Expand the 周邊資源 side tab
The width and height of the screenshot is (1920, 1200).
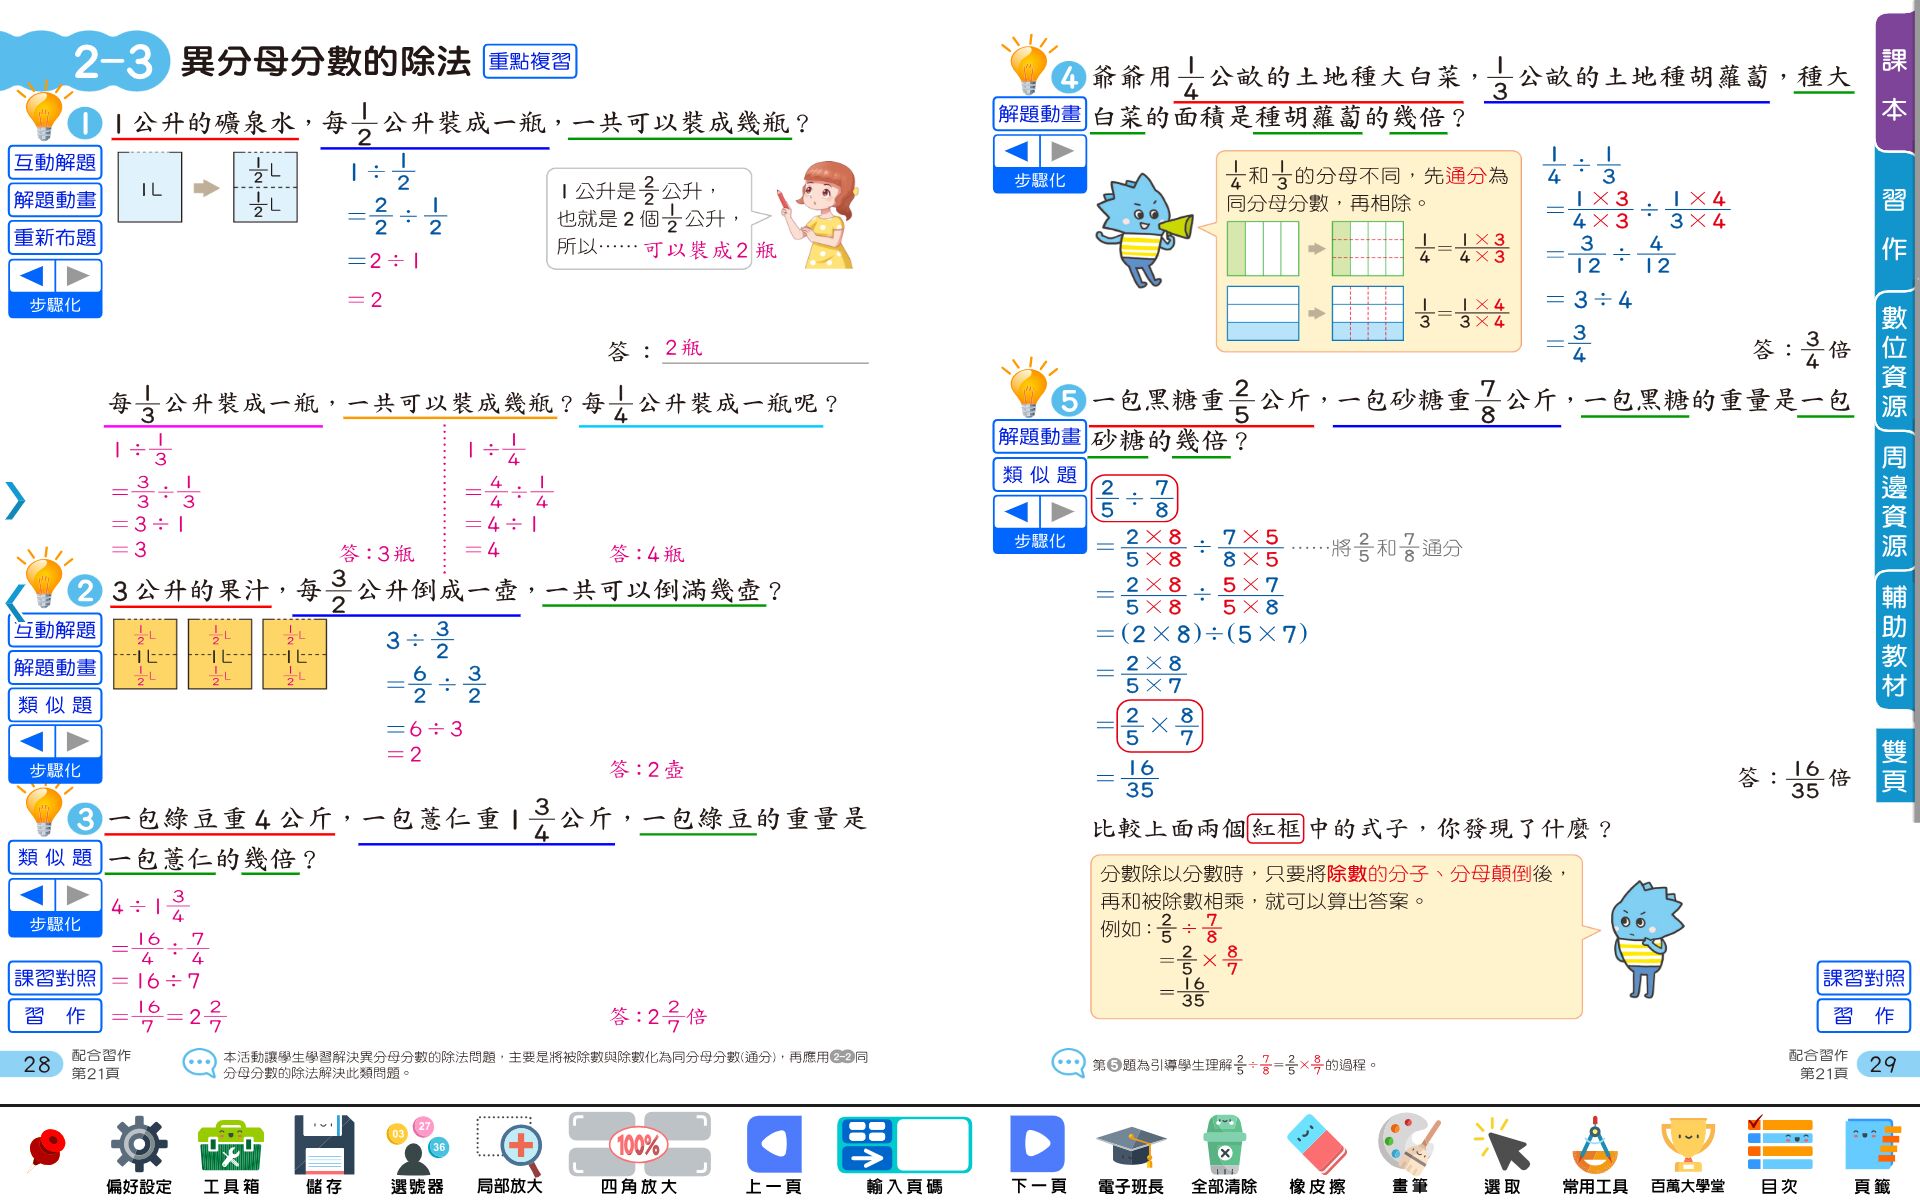pyautogui.click(x=1894, y=502)
